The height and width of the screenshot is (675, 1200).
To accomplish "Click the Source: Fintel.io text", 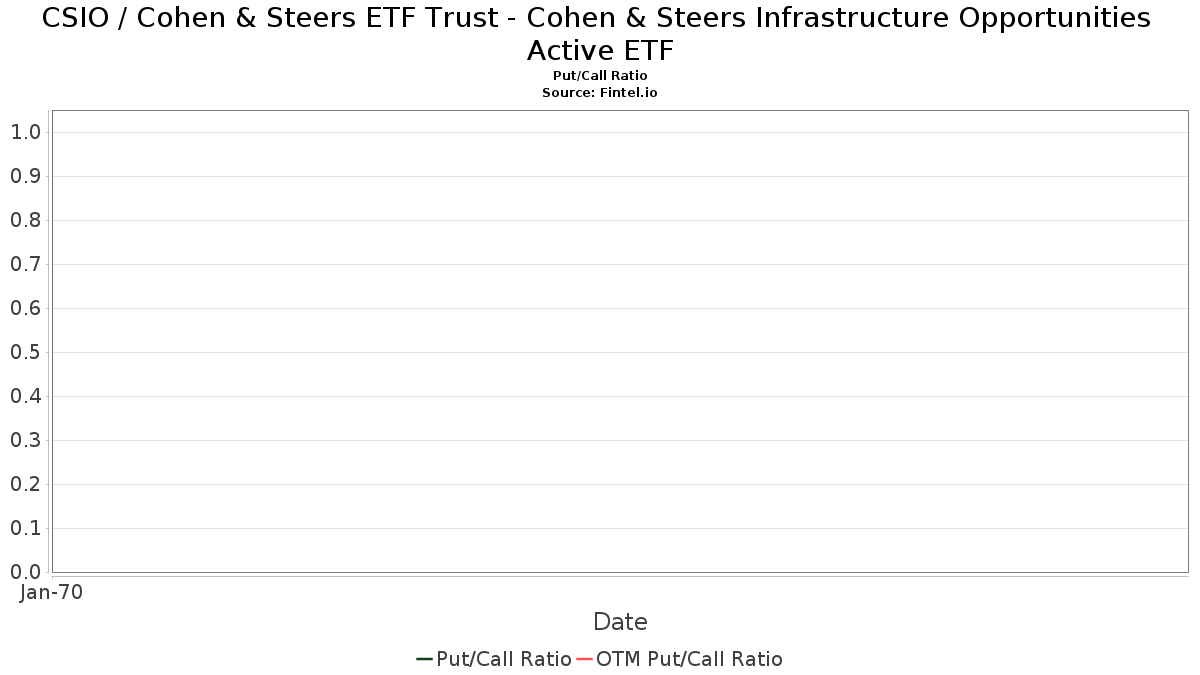I will [x=600, y=92].
